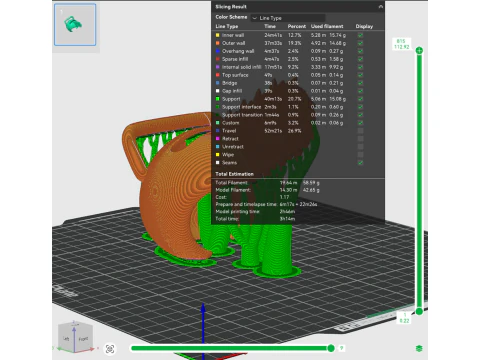Viewport: 480px width, 360px height.
Task: Click the Slicing Result panel title
Action: (231, 7)
